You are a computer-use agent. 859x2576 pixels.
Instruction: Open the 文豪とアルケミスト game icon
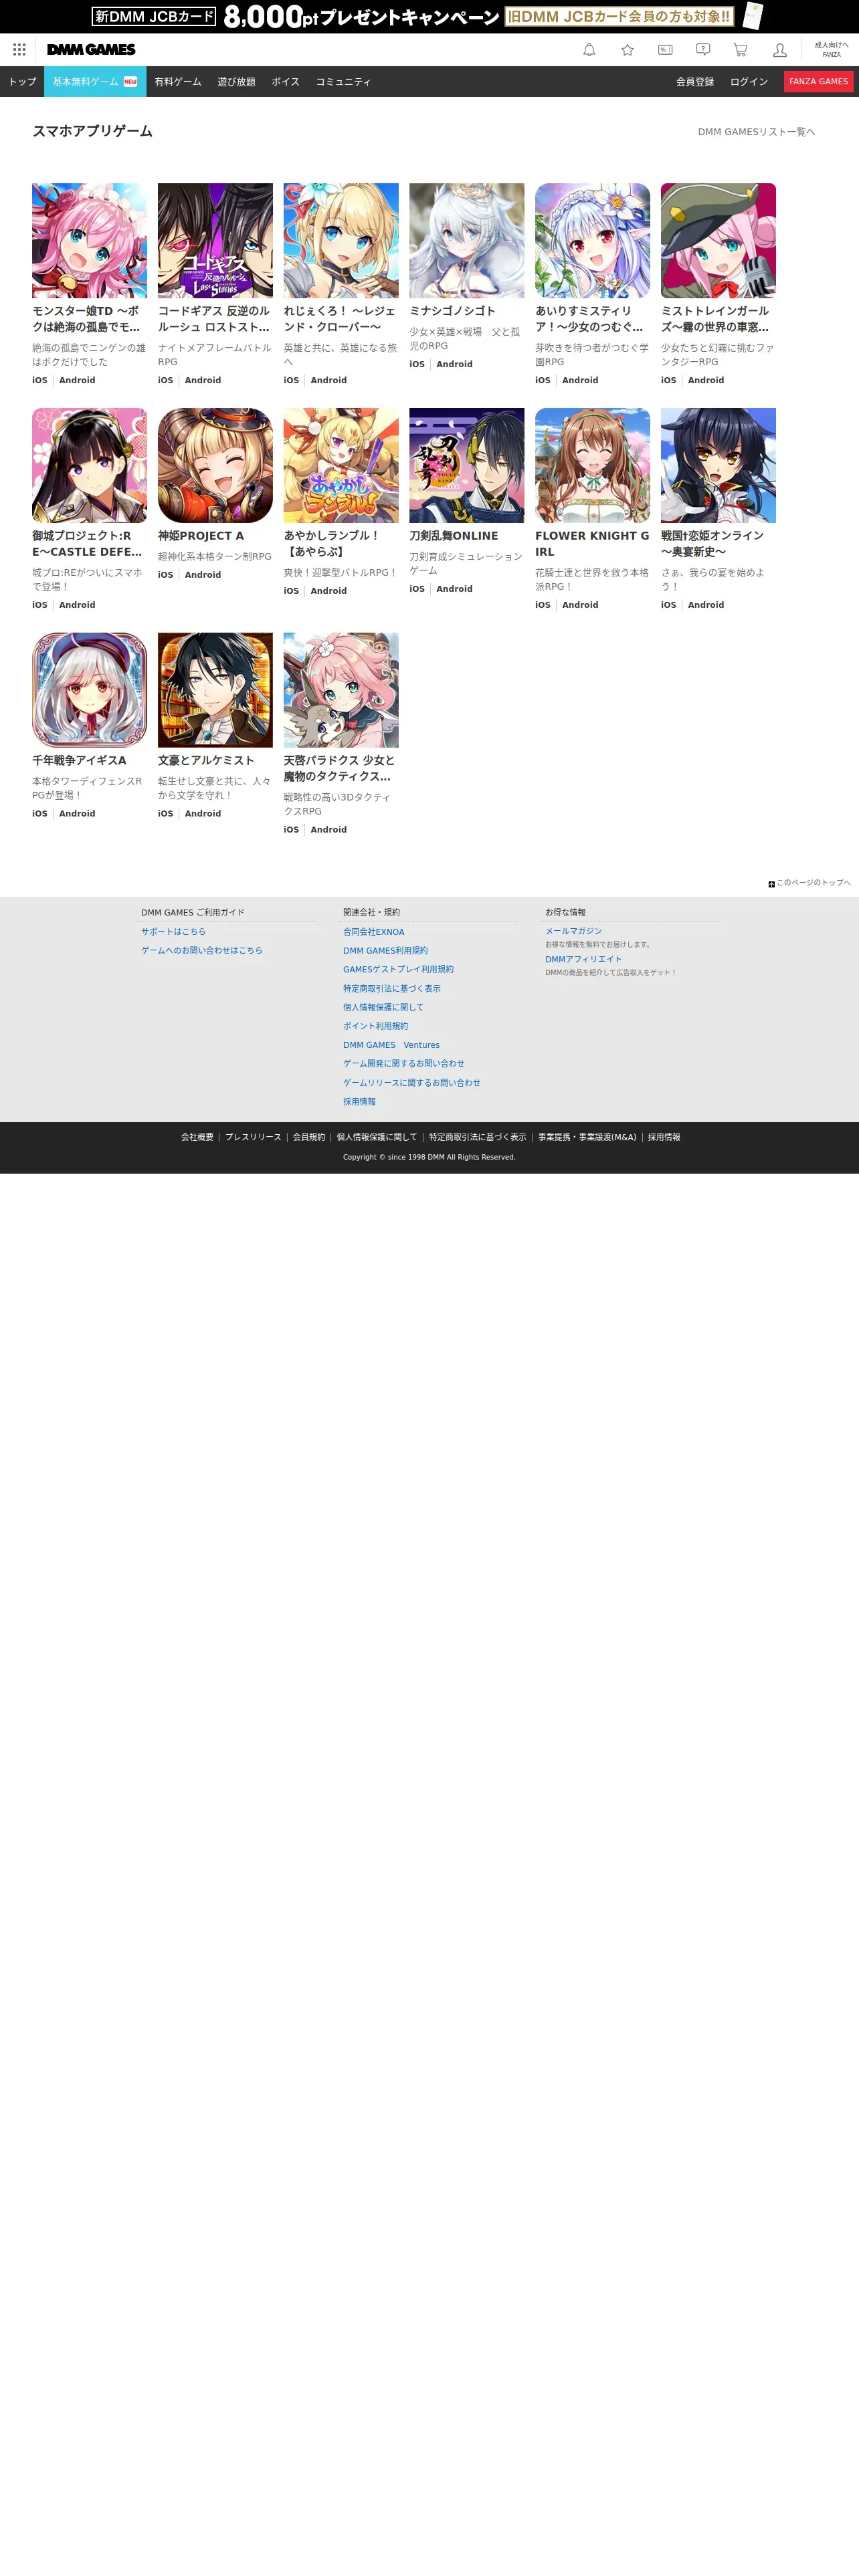pos(215,690)
